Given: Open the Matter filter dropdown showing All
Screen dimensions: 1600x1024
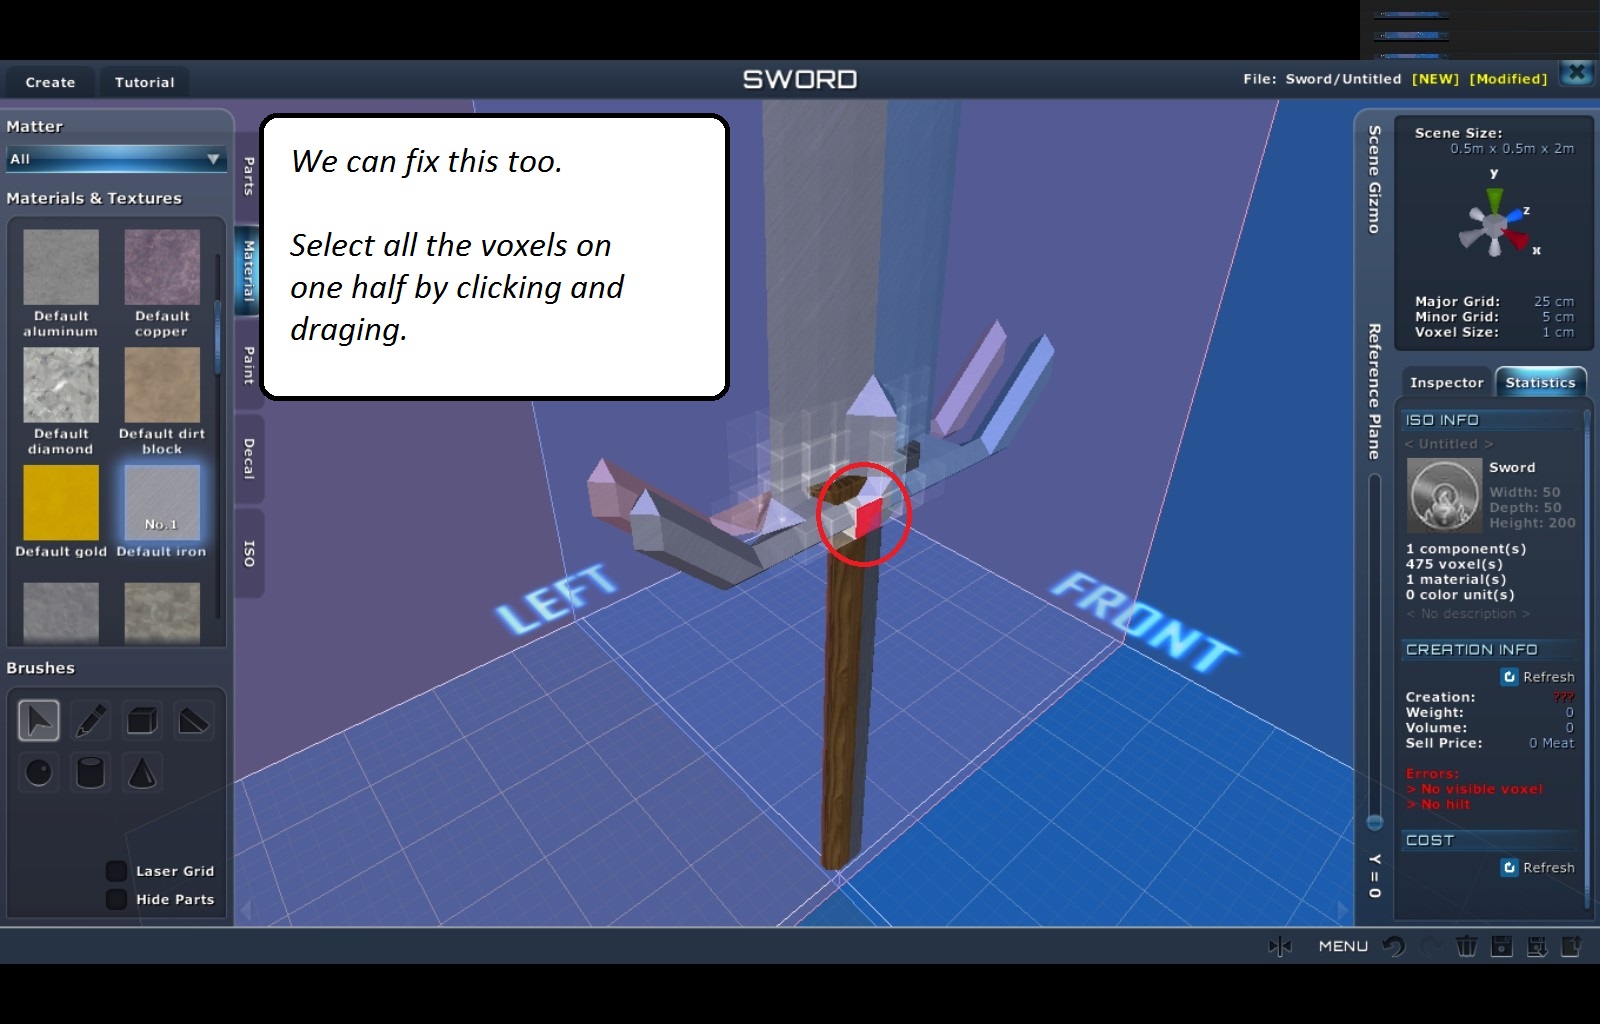Looking at the screenshot, I should 116,159.
